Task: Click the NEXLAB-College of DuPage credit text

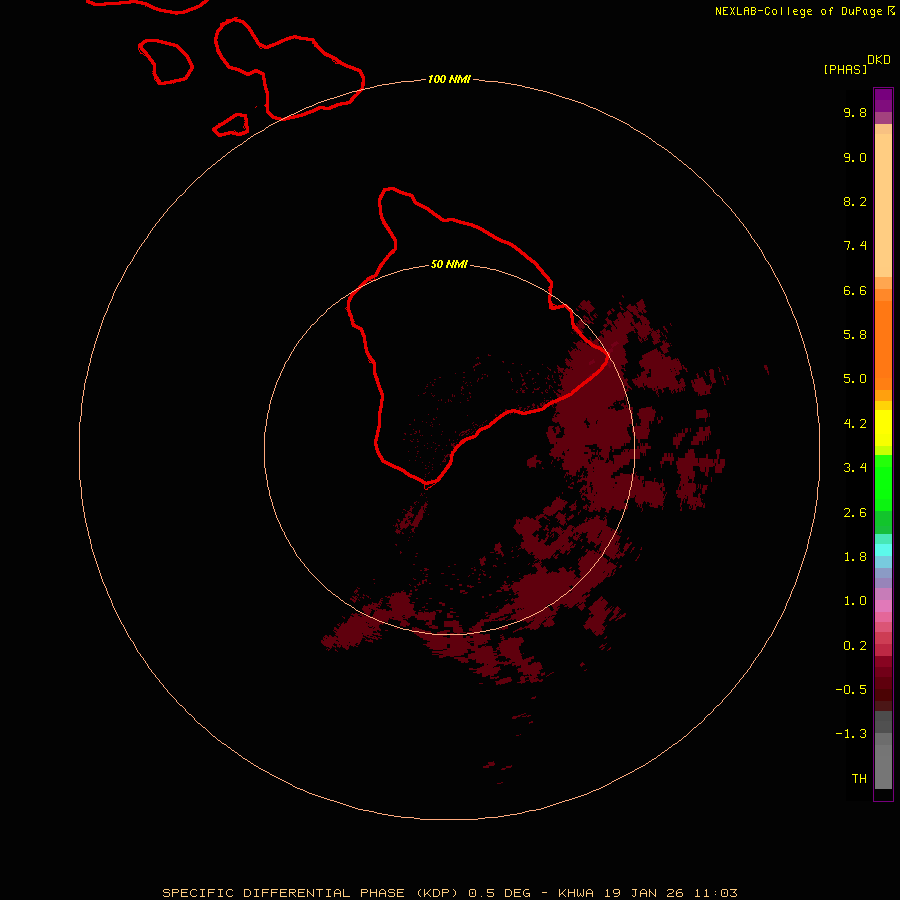Action: click(798, 11)
